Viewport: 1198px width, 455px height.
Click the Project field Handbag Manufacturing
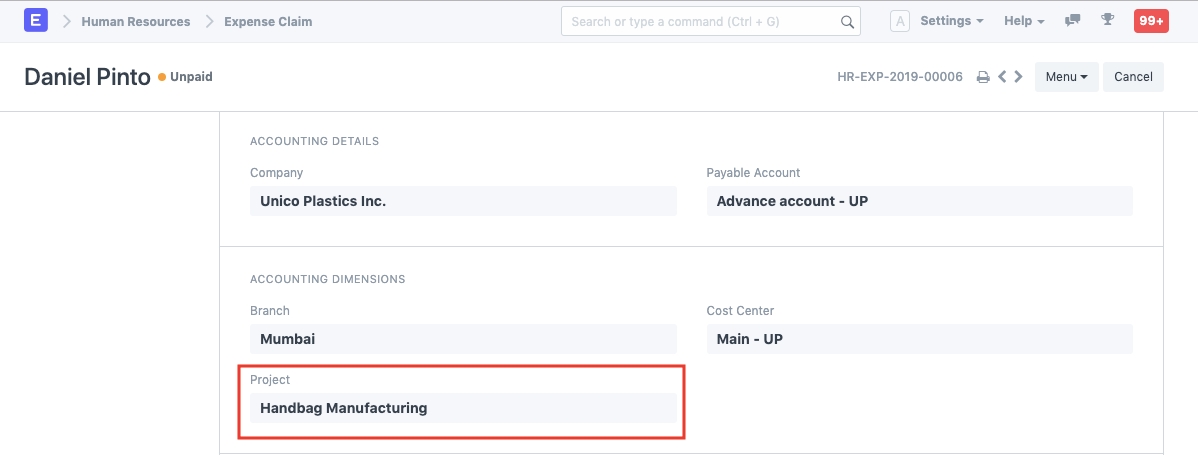pos(462,408)
